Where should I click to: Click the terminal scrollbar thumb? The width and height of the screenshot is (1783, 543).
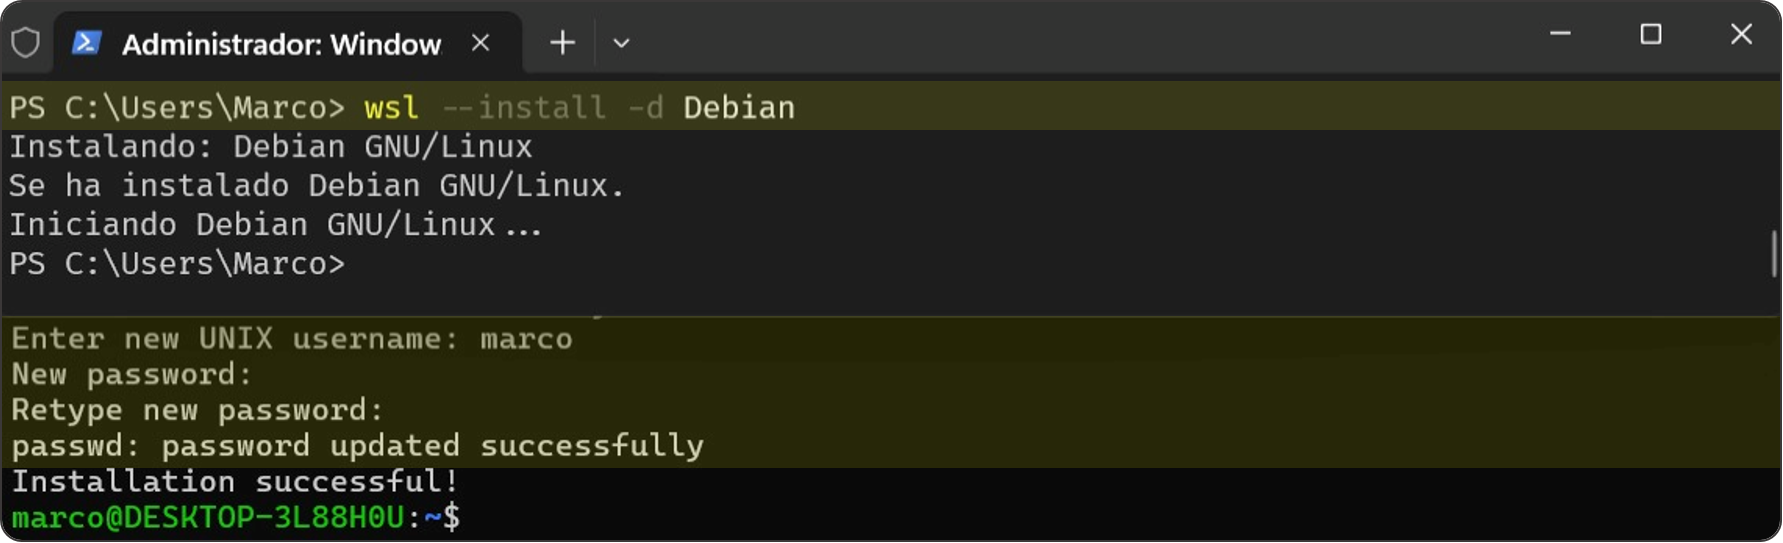[1775, 253]
